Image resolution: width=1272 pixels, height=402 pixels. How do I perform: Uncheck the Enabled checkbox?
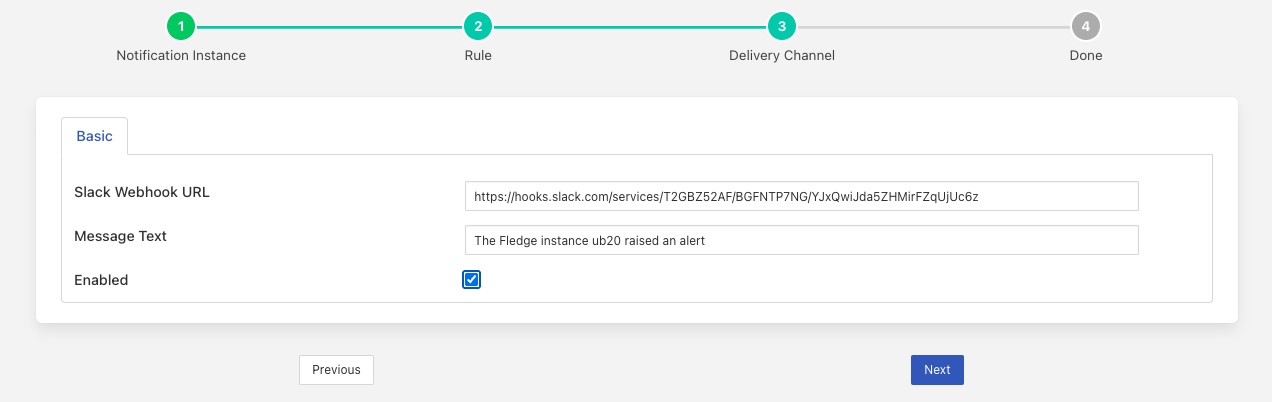point(472,280)
